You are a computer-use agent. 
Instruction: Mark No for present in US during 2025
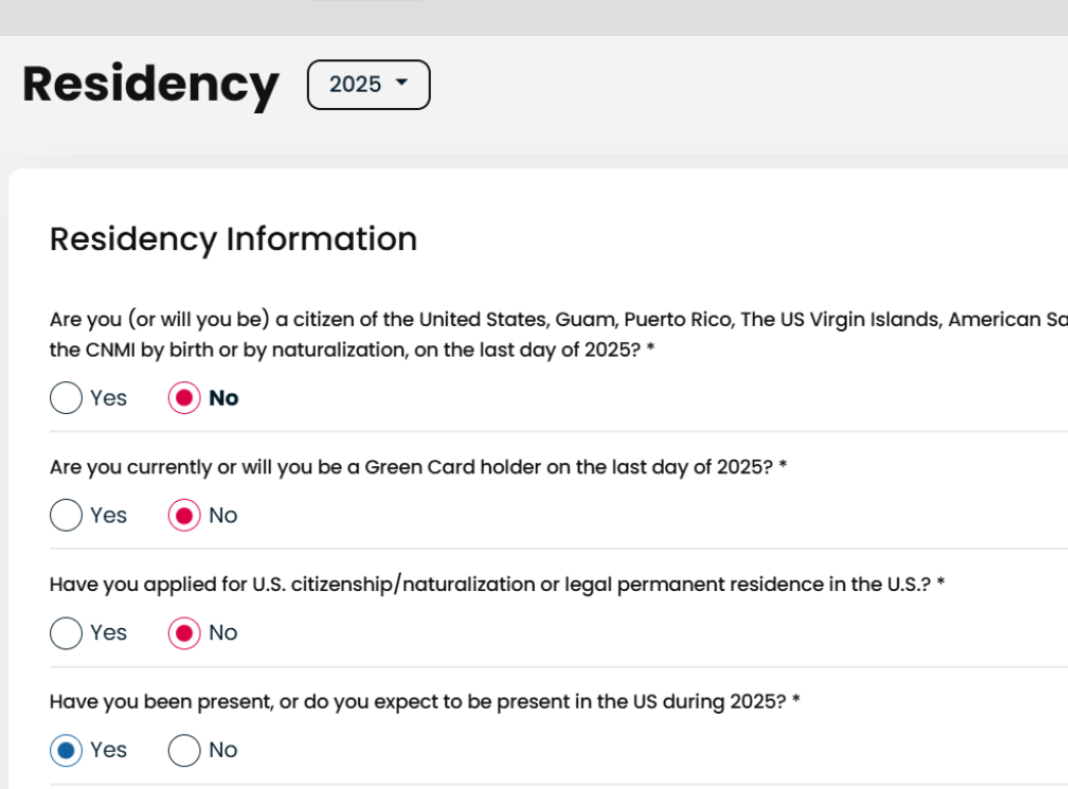pos(184,750)
